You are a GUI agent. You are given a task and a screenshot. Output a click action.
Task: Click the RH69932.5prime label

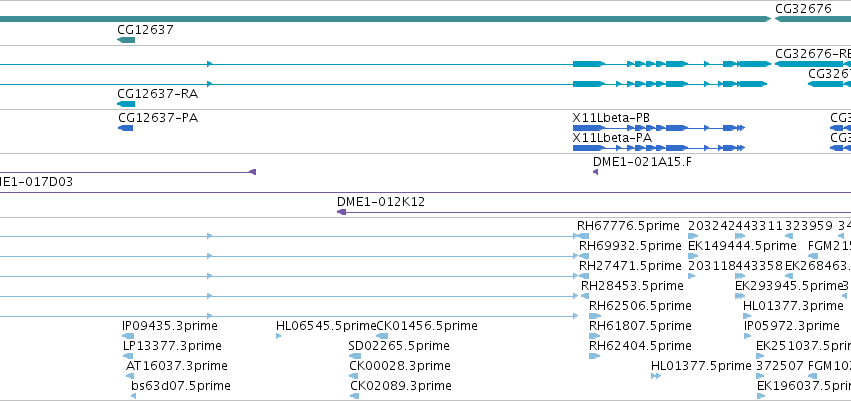630,246
